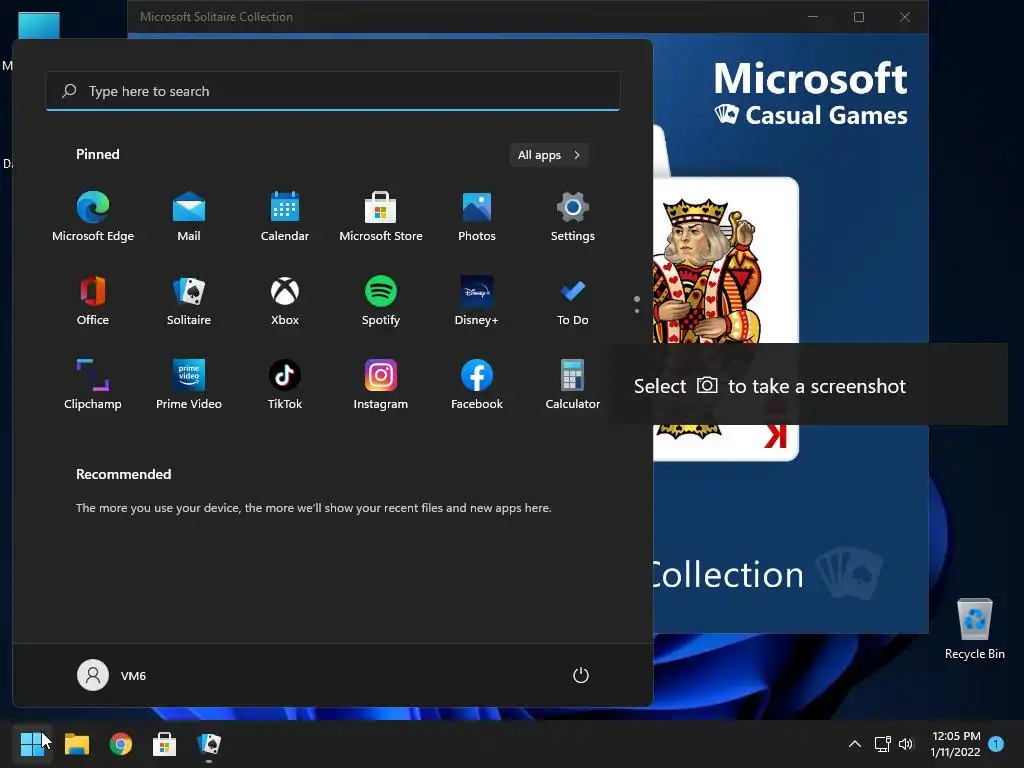
Task: Select the Recycle Bin desktop icon
Action: [x=974, y=629]
